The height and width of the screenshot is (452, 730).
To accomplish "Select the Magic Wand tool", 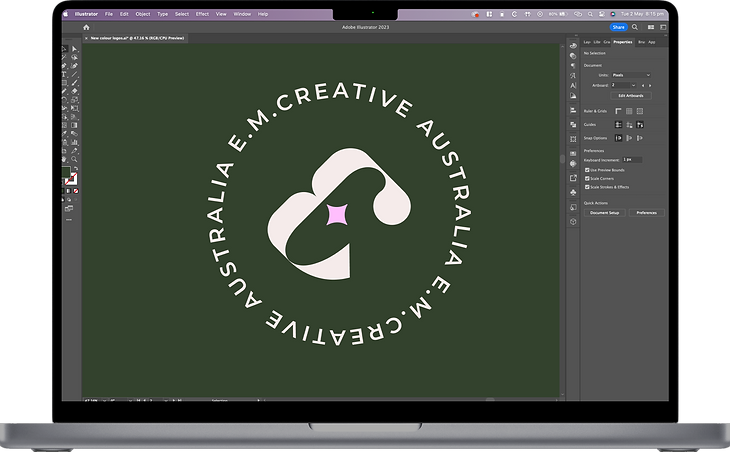I will point(64,57).
